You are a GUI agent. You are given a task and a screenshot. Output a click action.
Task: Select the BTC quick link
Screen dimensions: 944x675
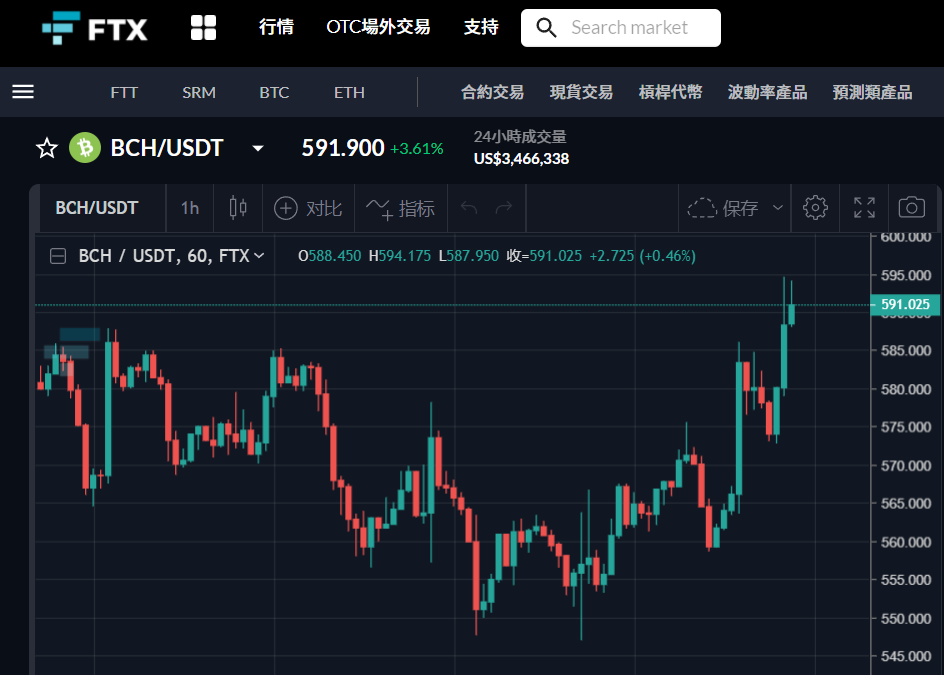tap(274, 92)
